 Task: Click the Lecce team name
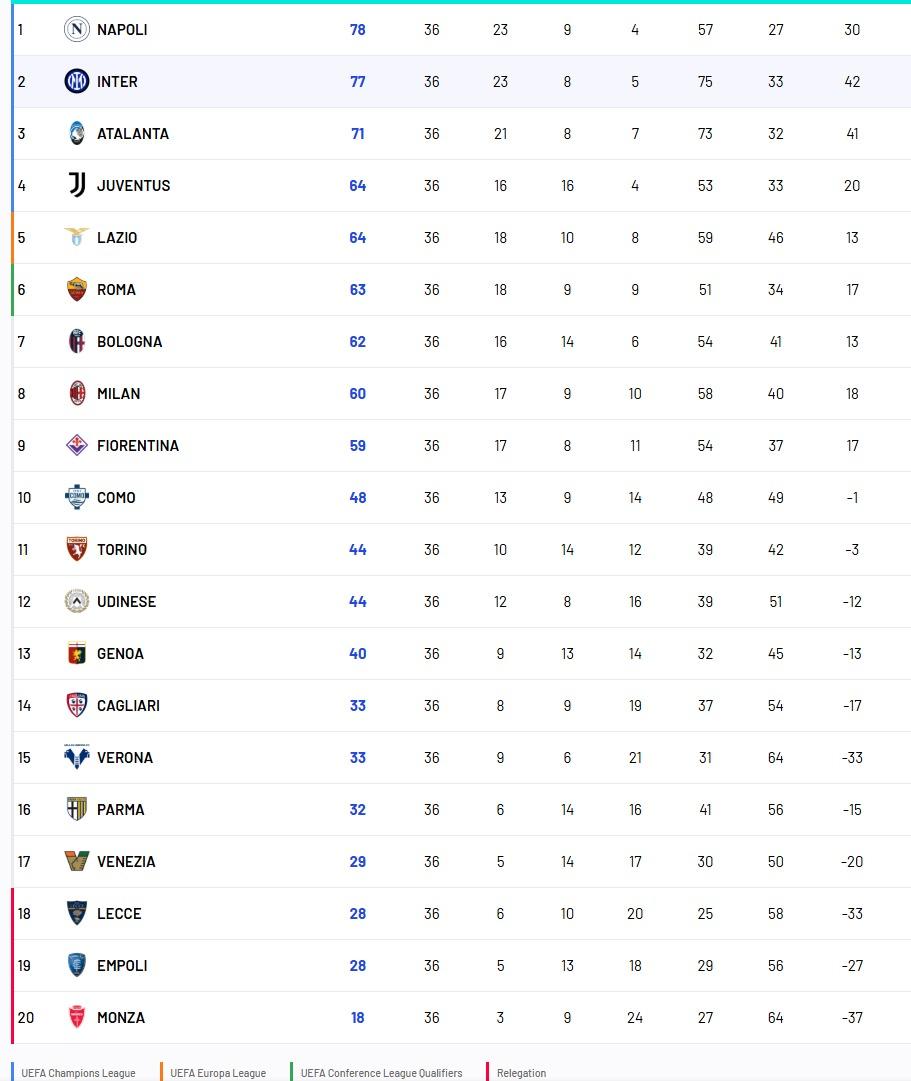pos(119,914)
